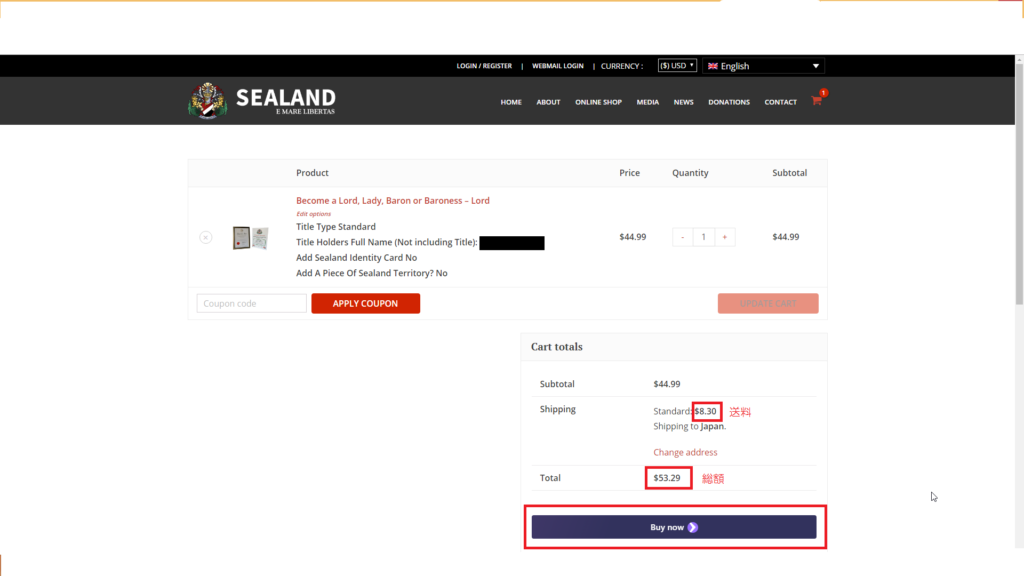Click the quantity number field
The height and width of the screenshot is (576, 1024).
703,237
